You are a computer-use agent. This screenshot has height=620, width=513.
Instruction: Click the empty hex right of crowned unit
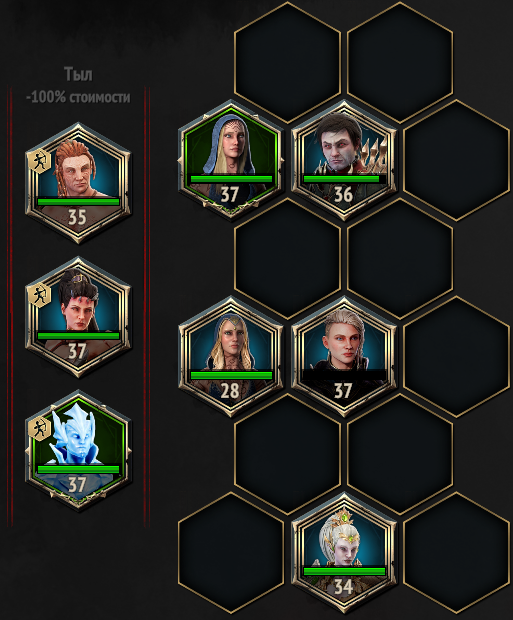456,552
